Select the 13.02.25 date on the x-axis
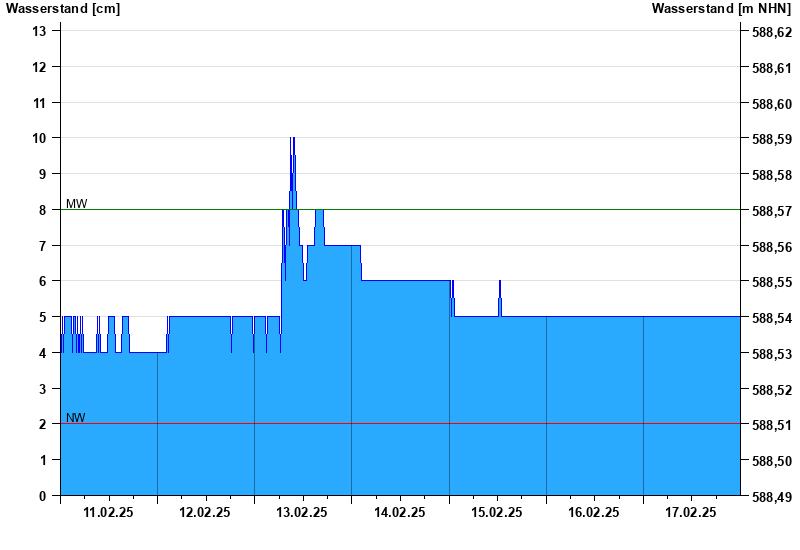Screen dimensions: 800x550 pos(302,512)
